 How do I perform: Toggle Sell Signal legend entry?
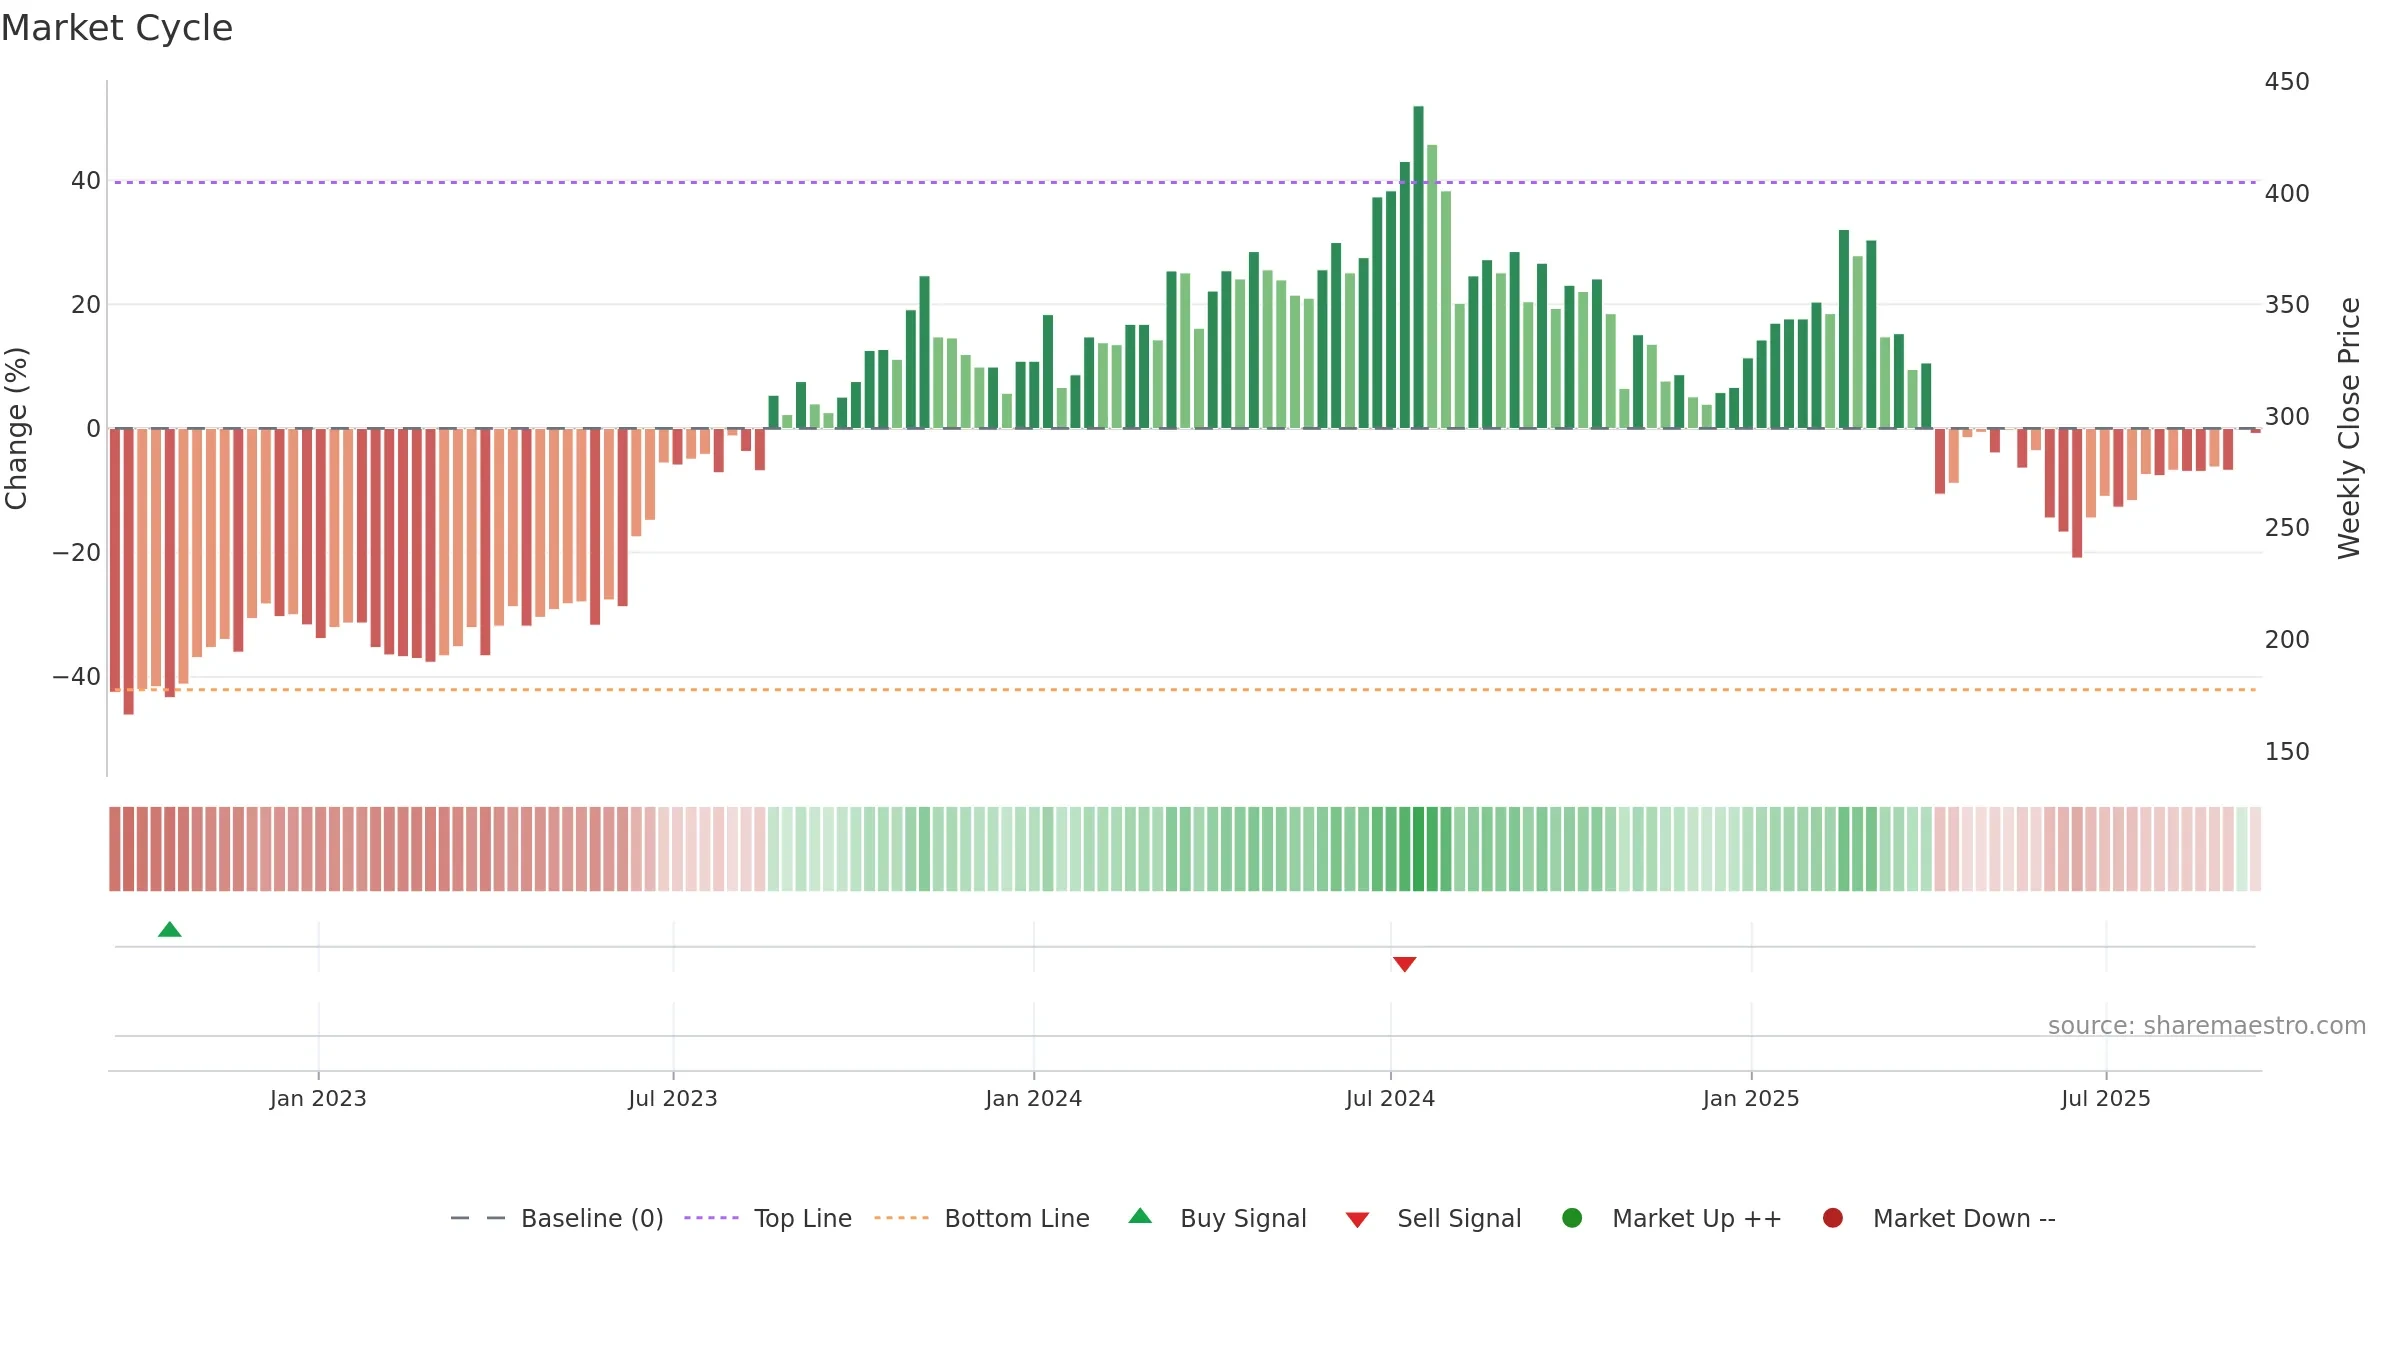tap(1433, 1218)
